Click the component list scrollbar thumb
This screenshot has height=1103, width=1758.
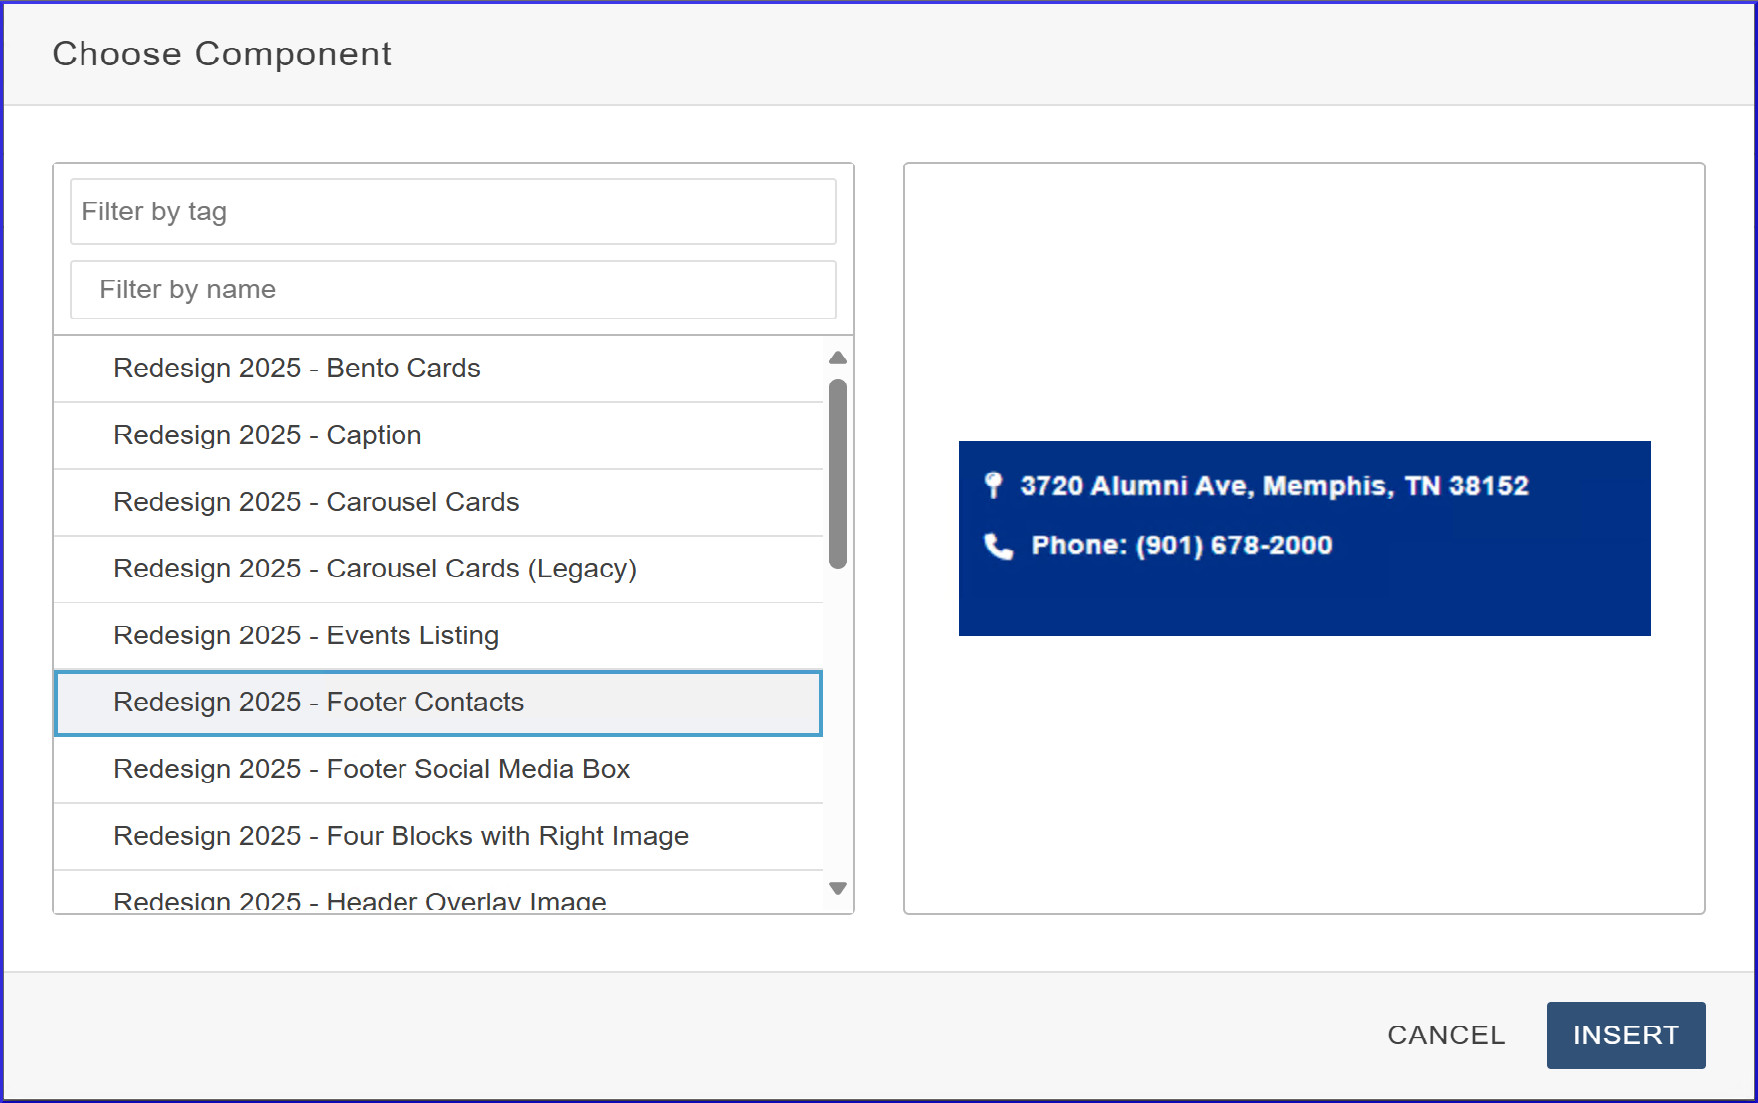[838, 474]
